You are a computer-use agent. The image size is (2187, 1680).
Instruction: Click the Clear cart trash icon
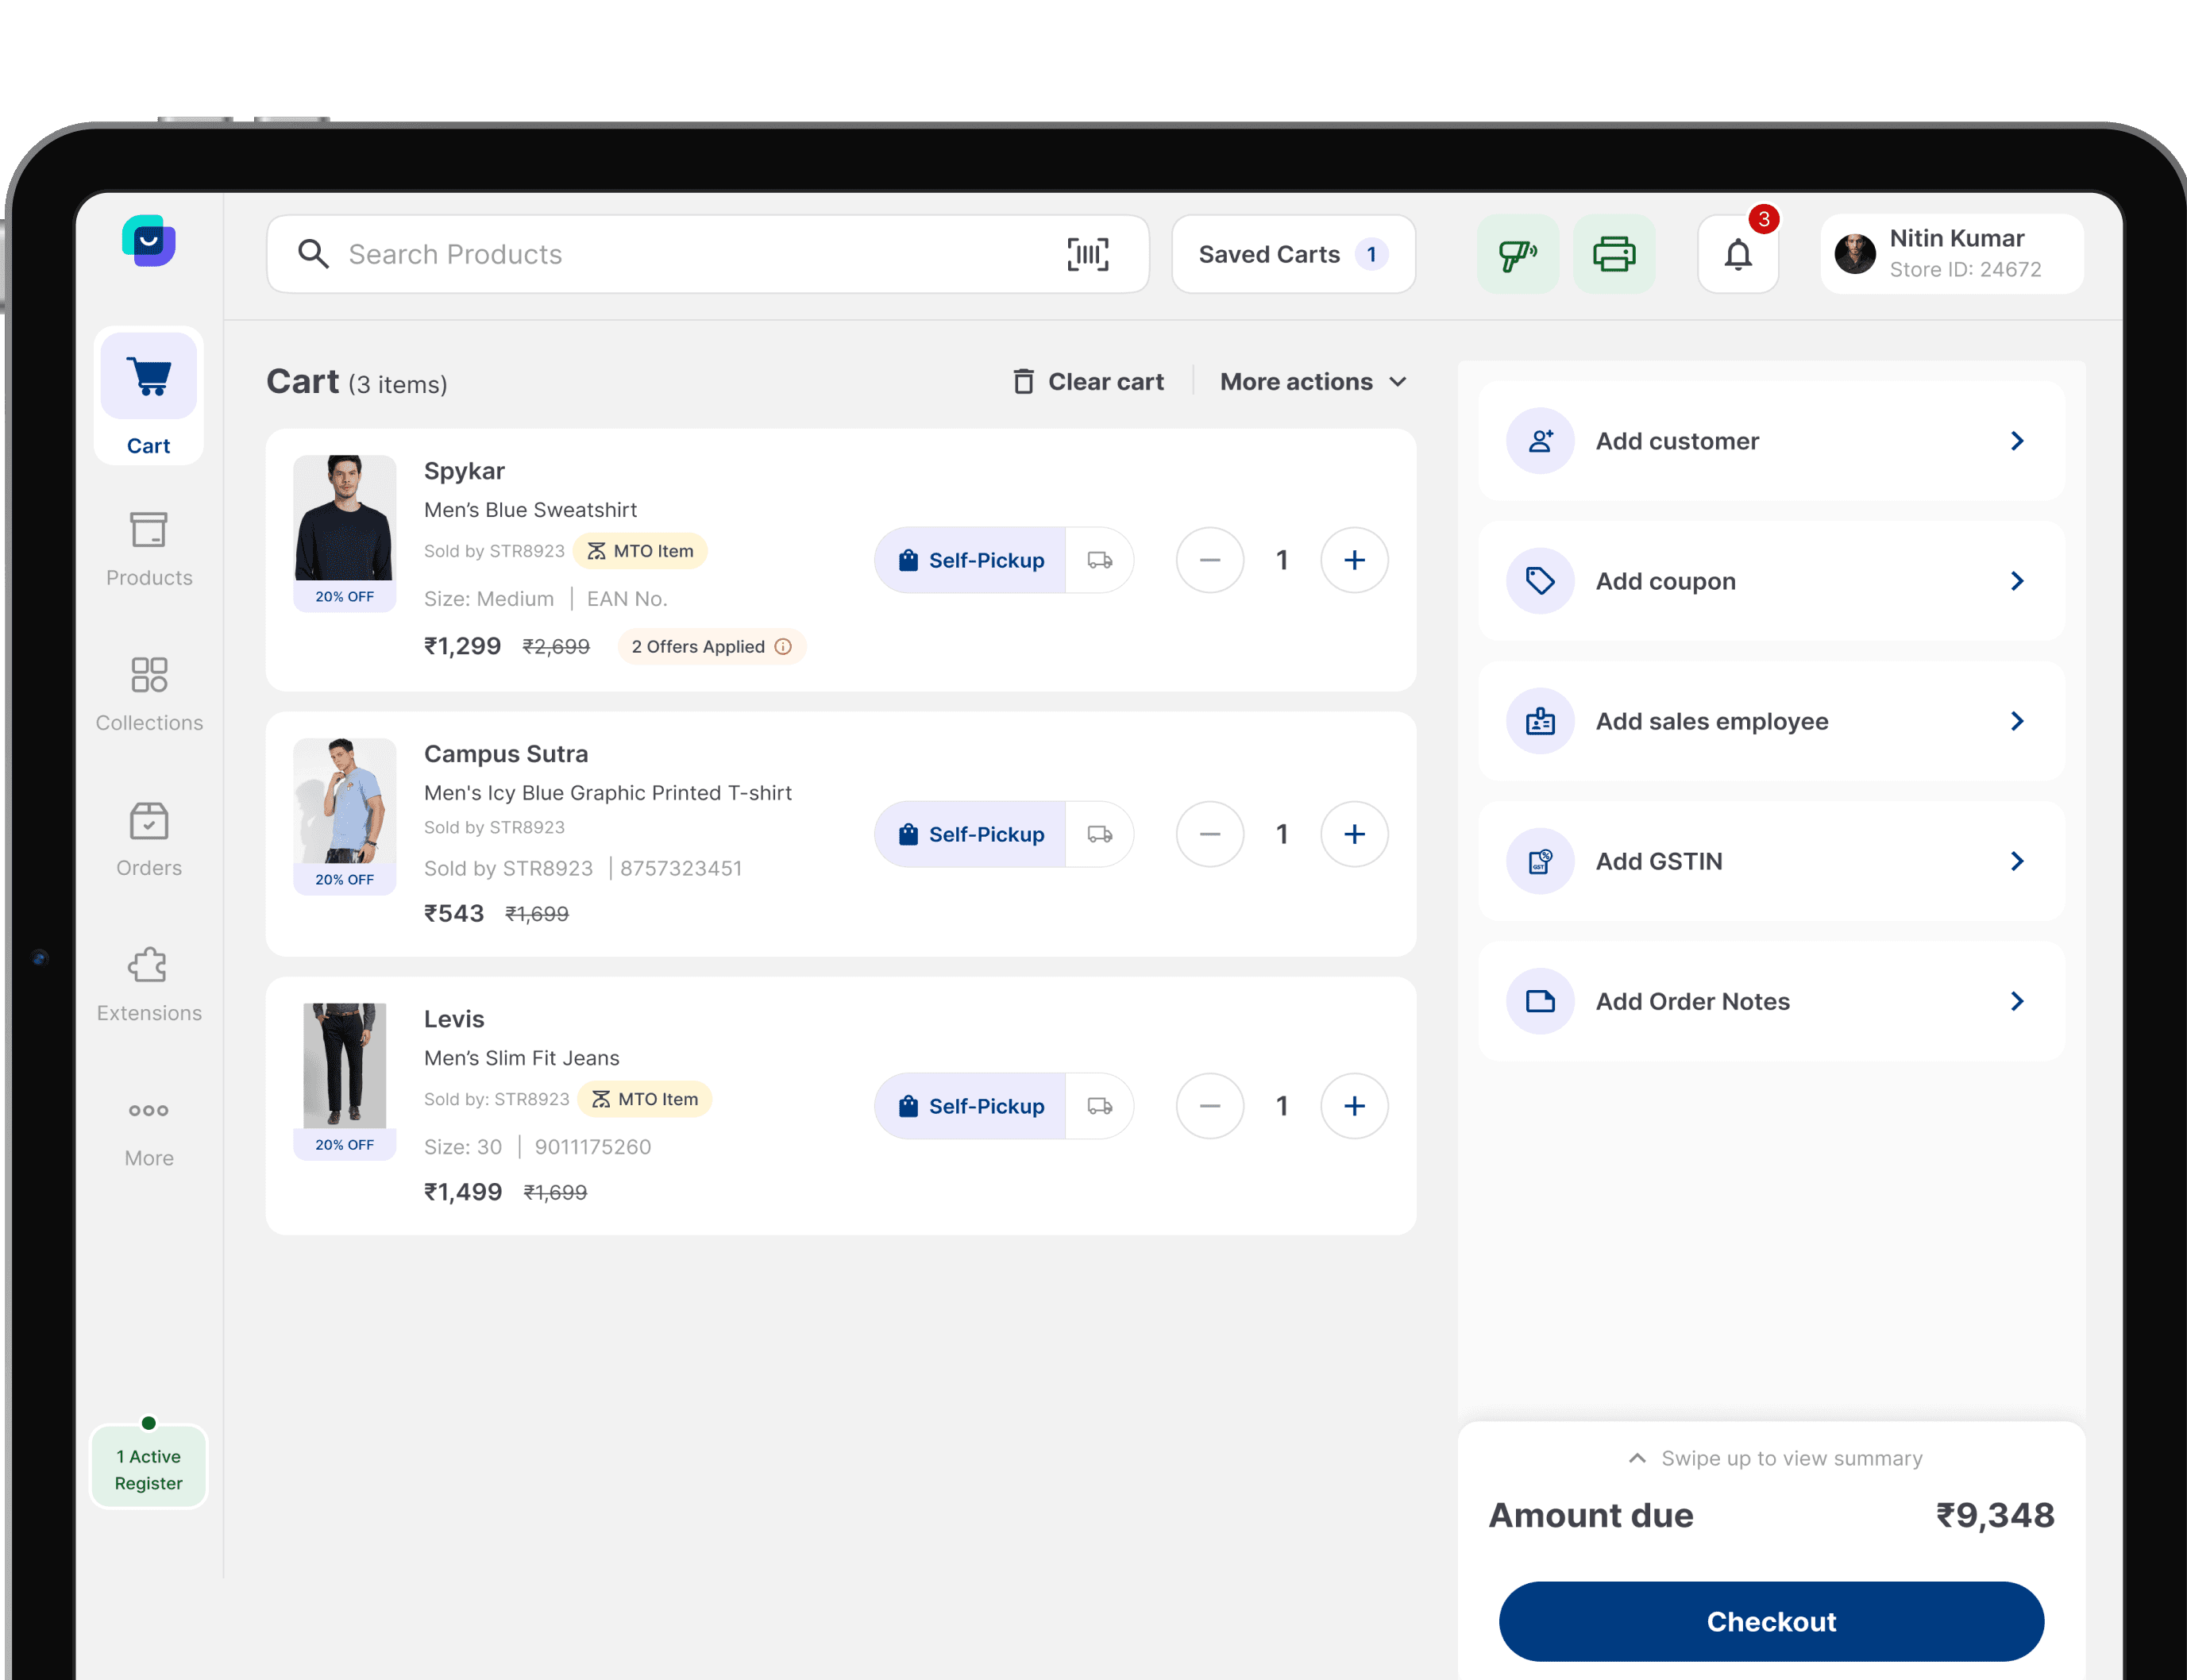1023,382
